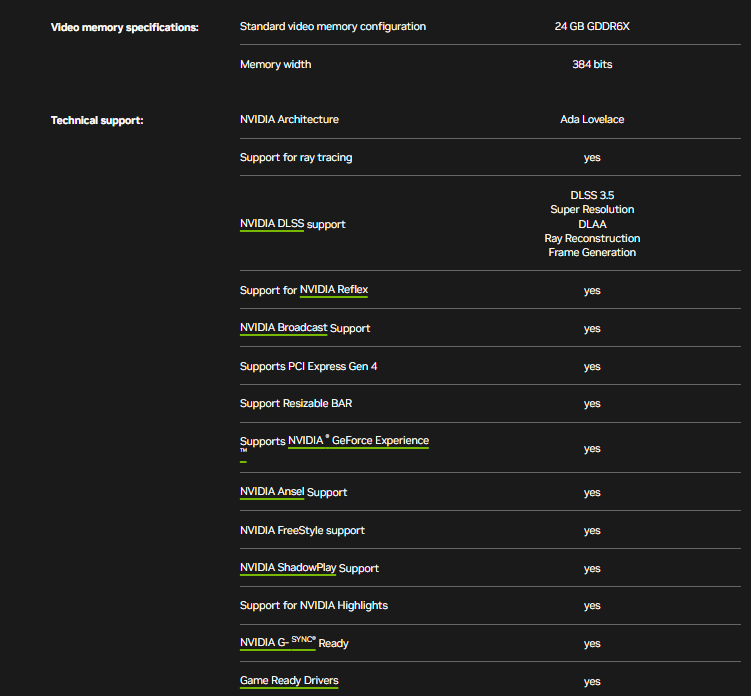Click the Video memory specifications heading
The width and height of the screenshot is (751, 696).
click(x=125, y=27)
